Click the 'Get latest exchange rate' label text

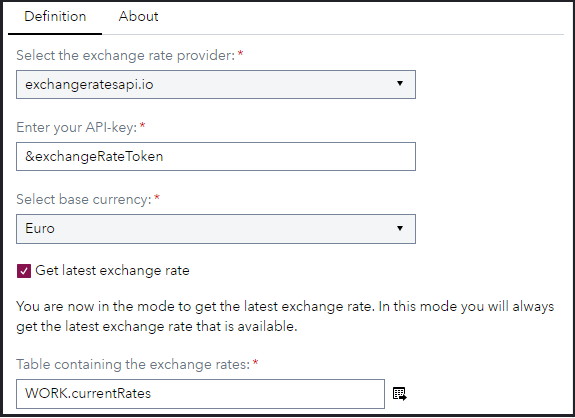112,271
